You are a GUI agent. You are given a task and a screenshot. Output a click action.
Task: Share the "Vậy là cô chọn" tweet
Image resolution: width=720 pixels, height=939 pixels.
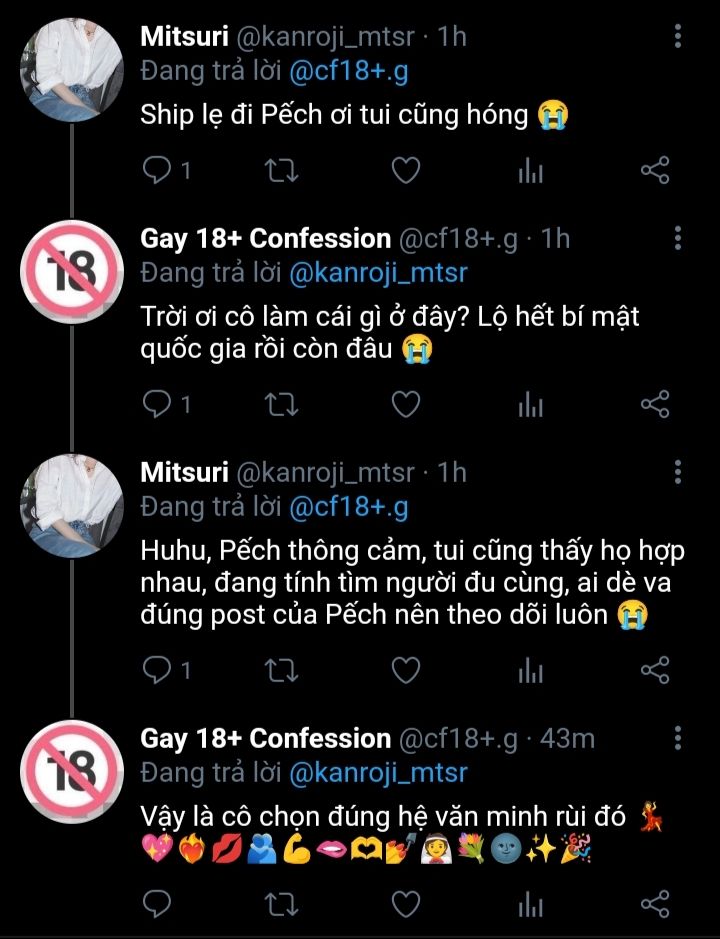tap(654, 904)
